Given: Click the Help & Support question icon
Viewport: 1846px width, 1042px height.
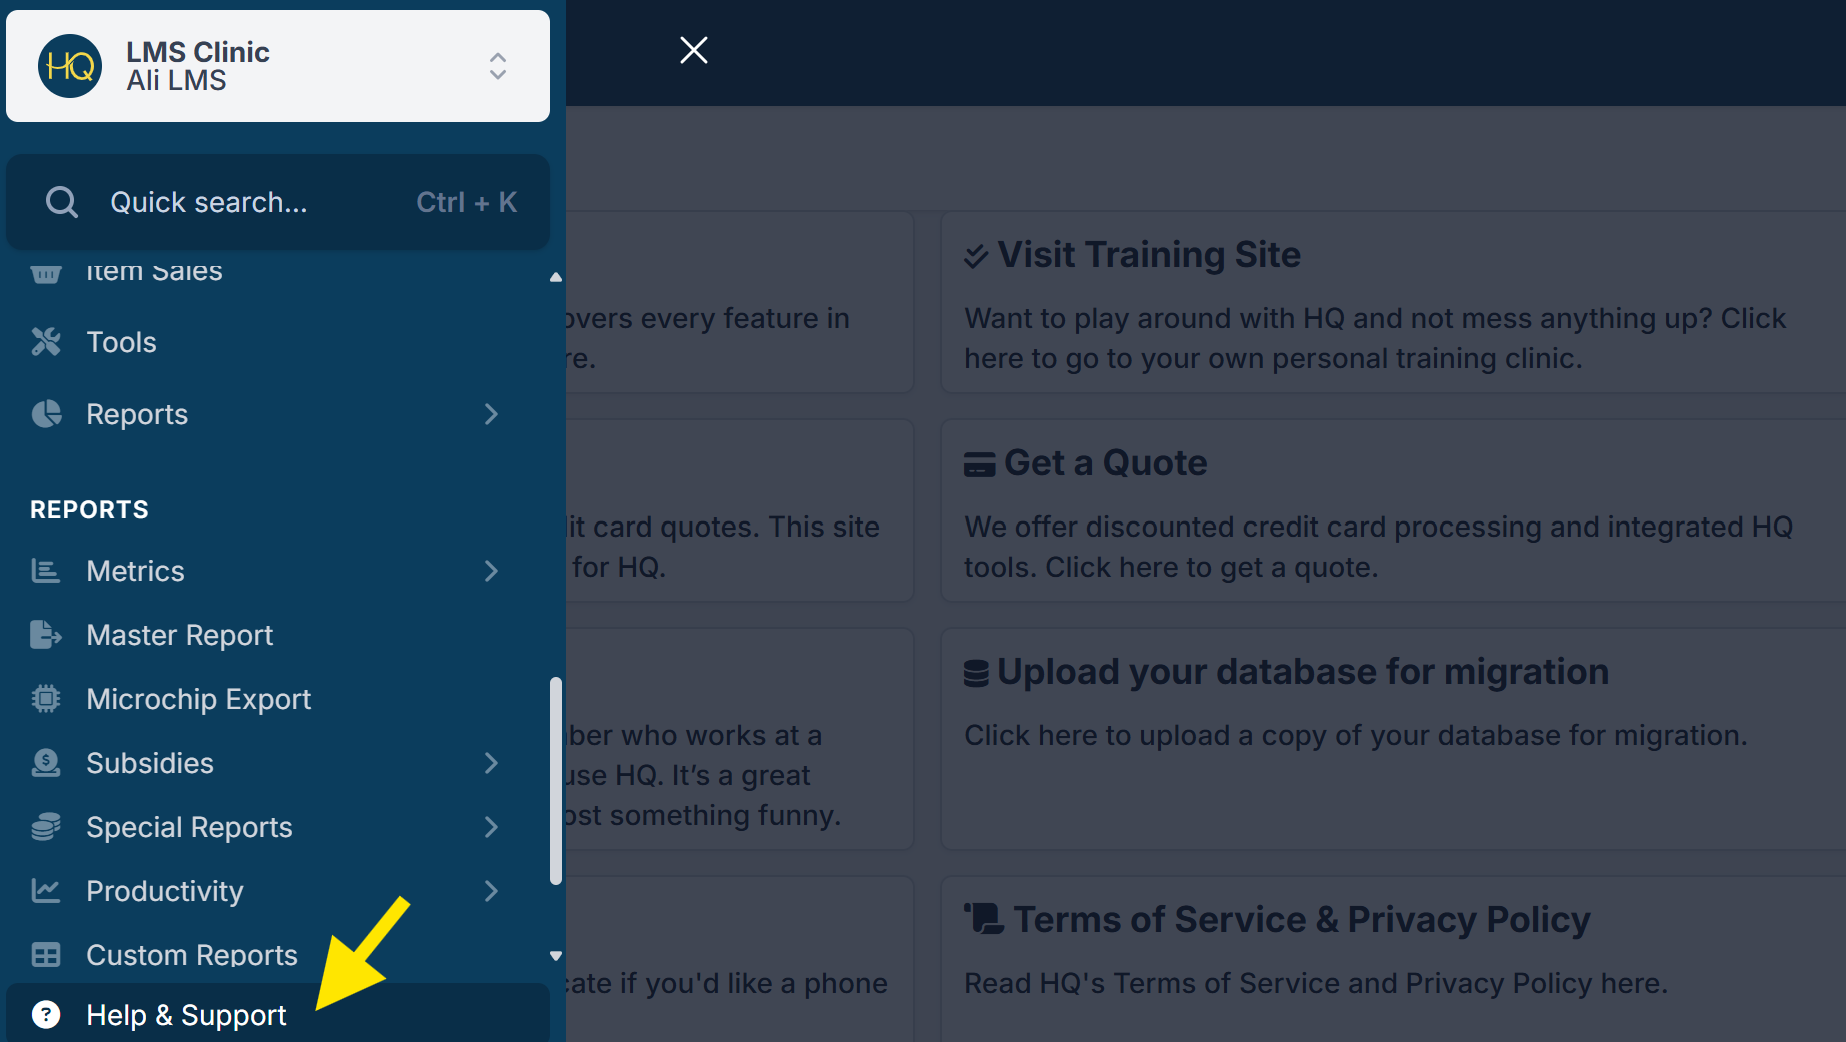Looking at the screenshot, I should click(46, 1014).
